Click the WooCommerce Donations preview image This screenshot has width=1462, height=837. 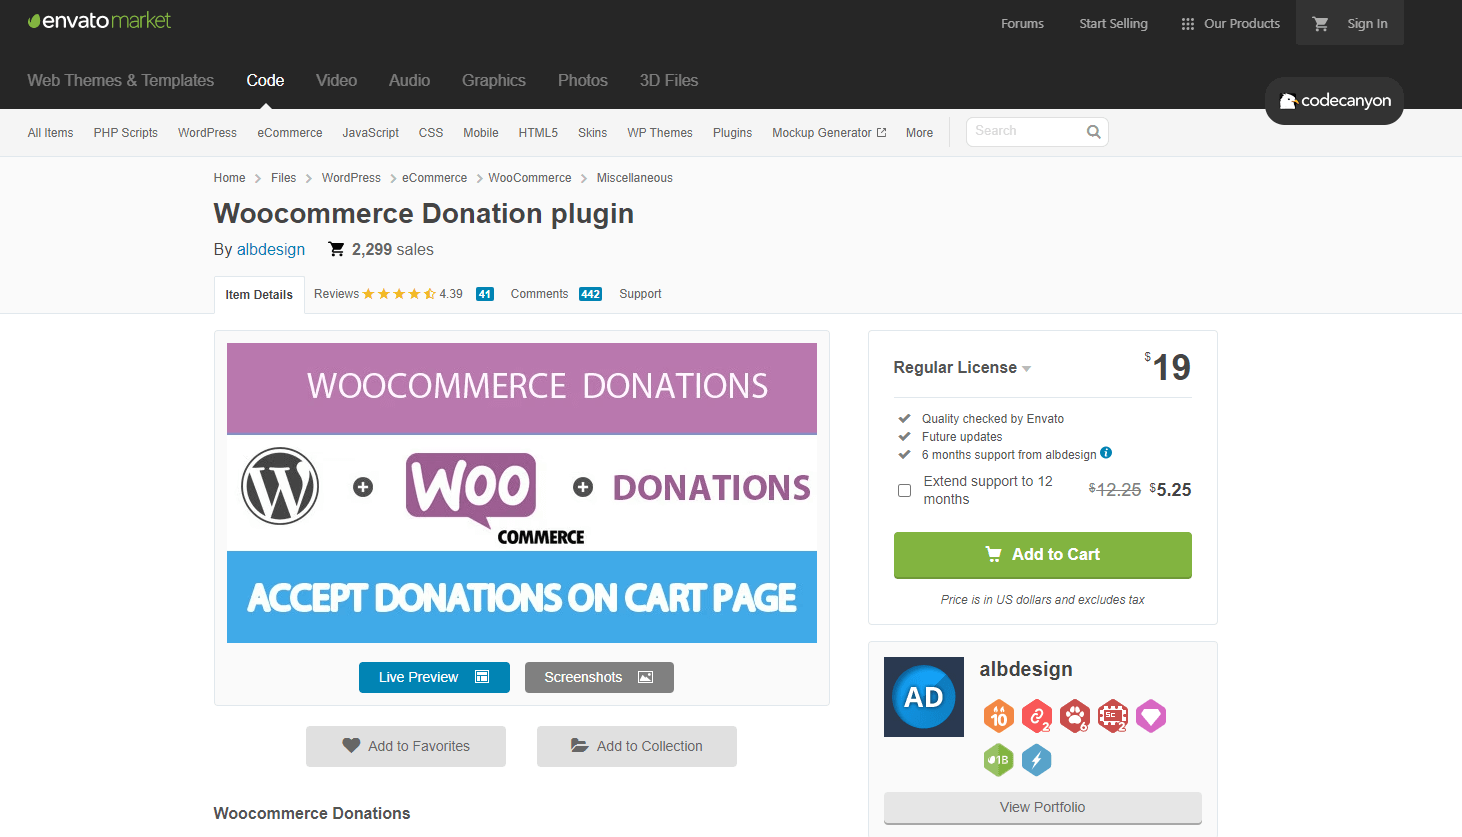(x=522, y=493)
